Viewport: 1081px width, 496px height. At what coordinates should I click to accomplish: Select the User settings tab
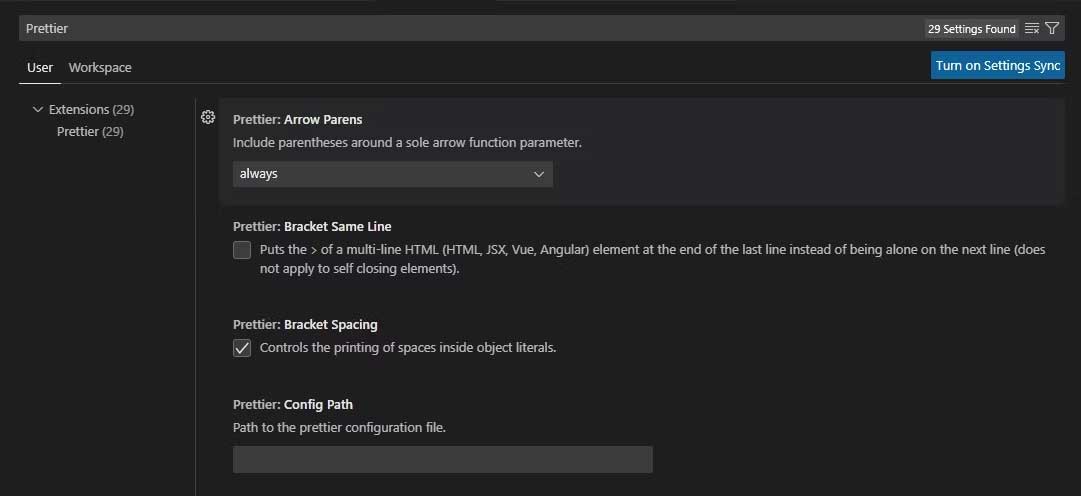40,67
